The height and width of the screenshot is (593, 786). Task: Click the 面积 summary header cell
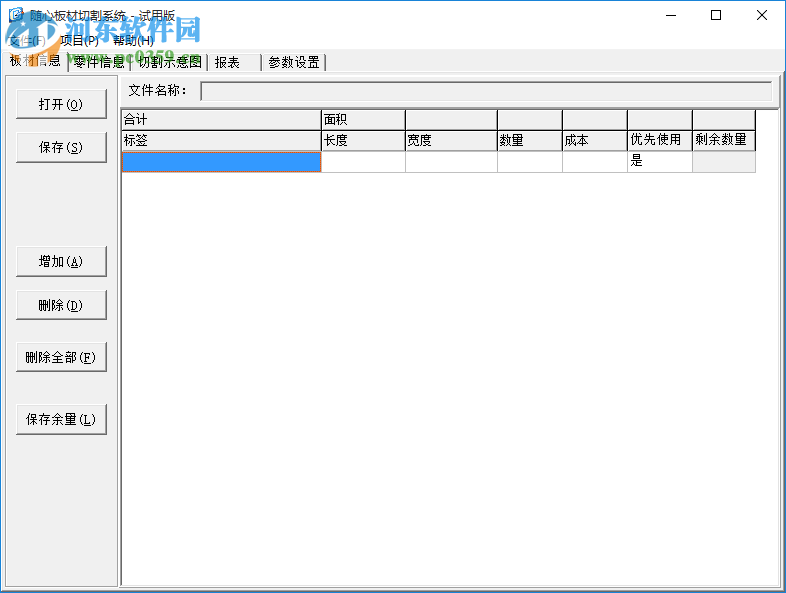[363, 120]
